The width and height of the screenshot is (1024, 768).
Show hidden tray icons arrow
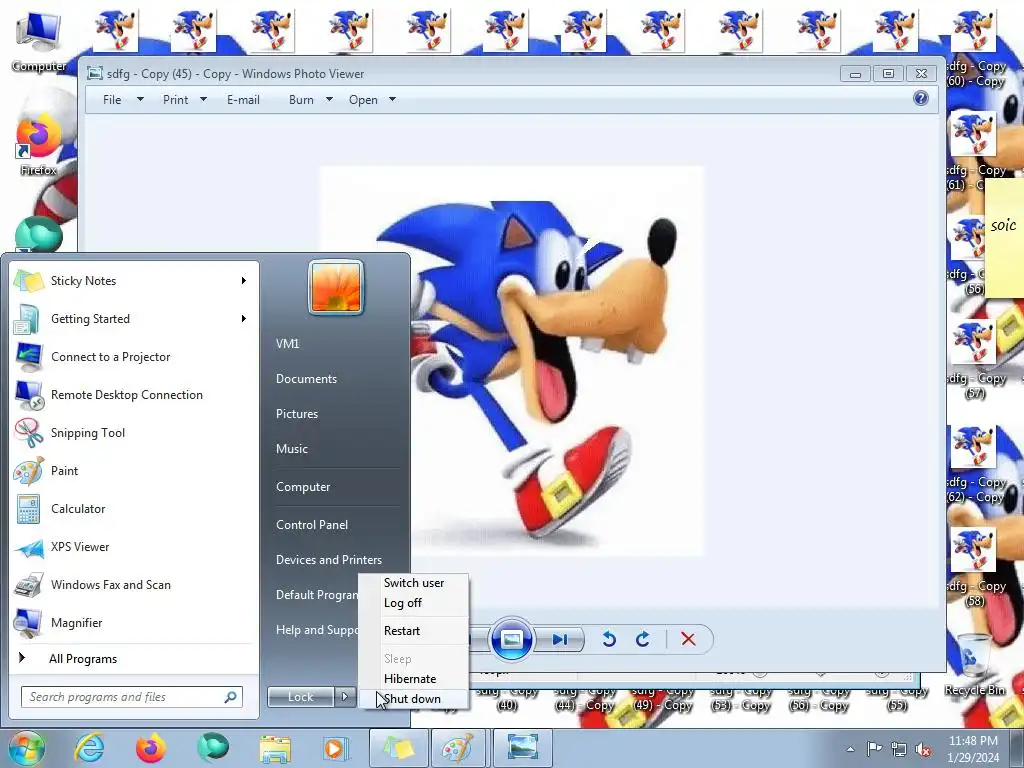[x=850, y=749]
